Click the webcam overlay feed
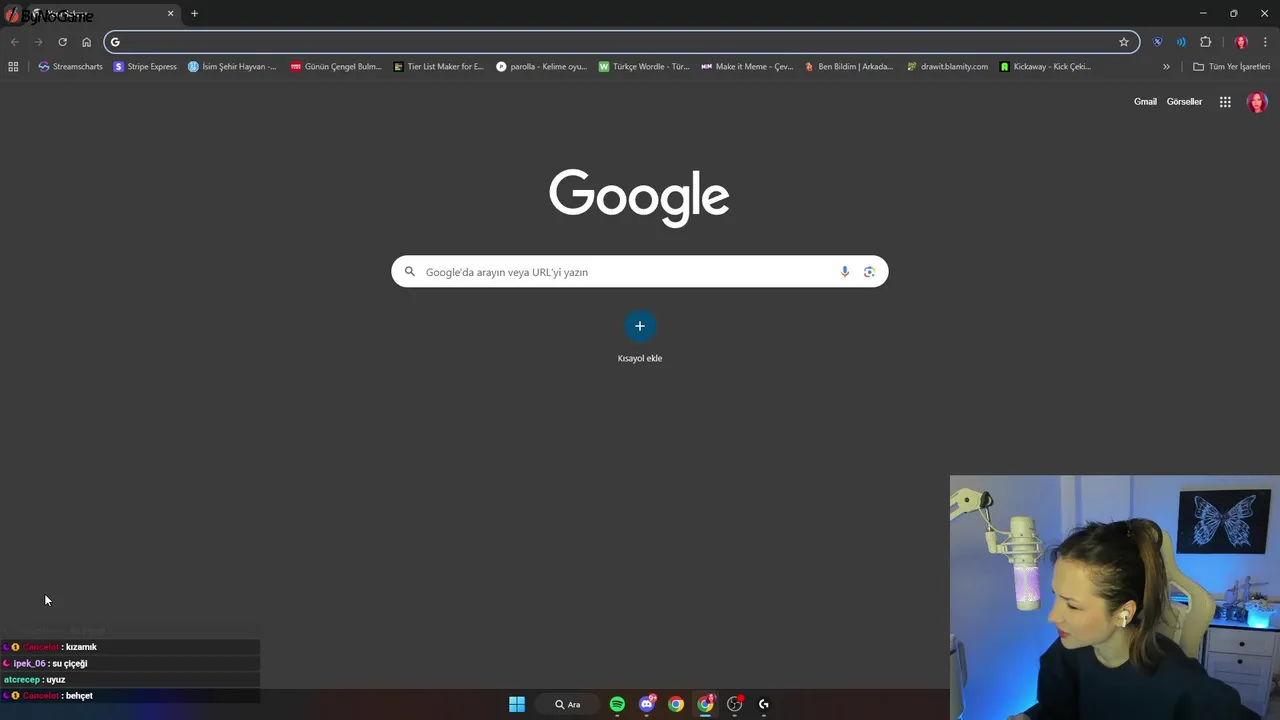Image resolution: width=1280 pixels, height=720 pixels. pos(1115,597)
